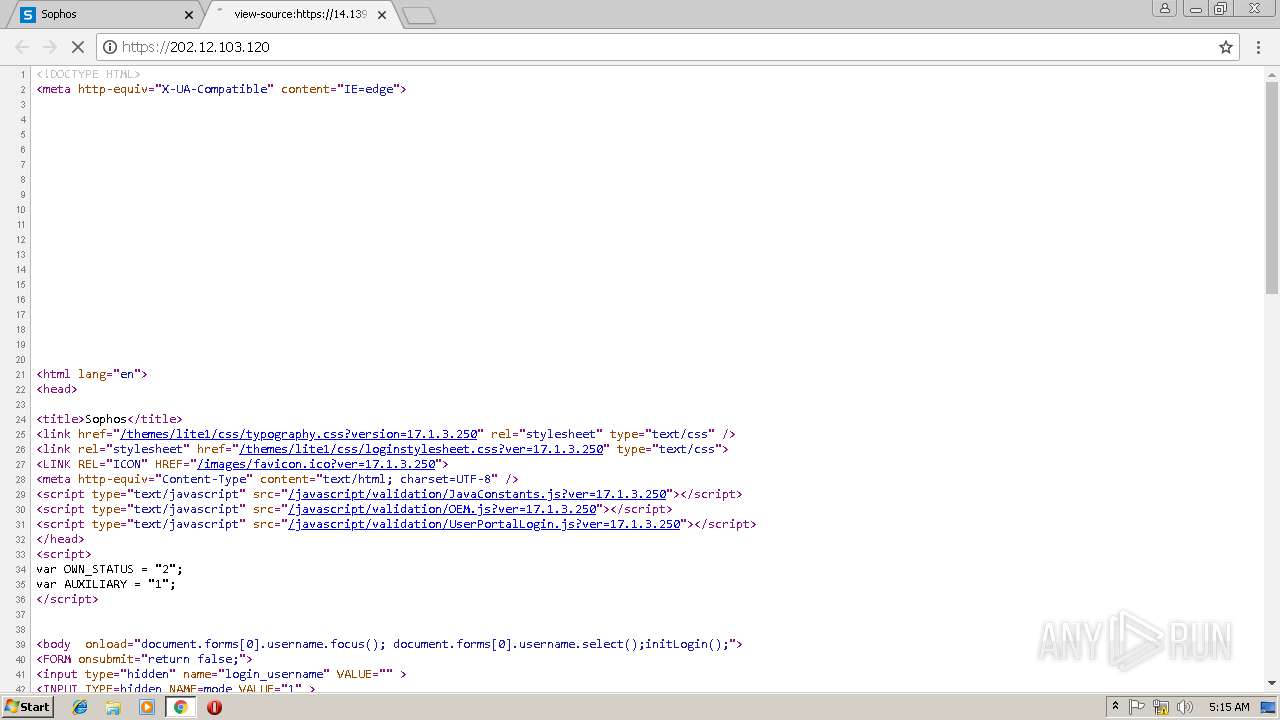Viewport: 1280px width, 720px height.
Task: Click the Forward navigation arrow
Action: point(50,47)
